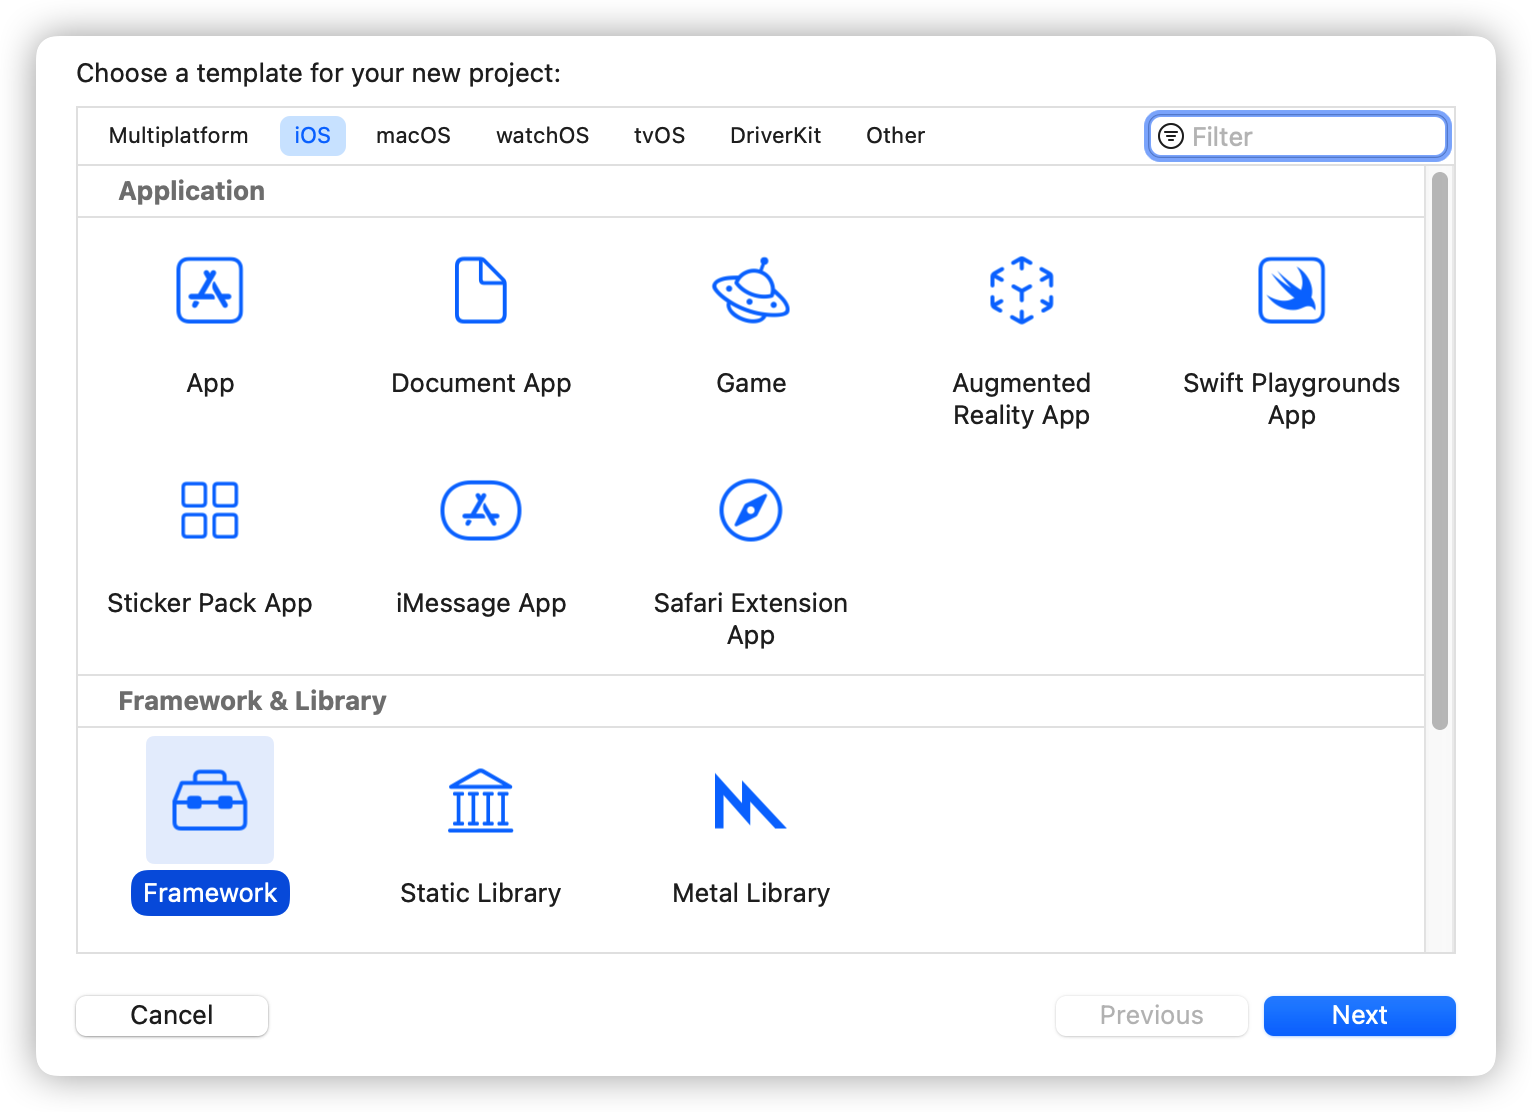Click the "Framework" template label

[210, 893]
